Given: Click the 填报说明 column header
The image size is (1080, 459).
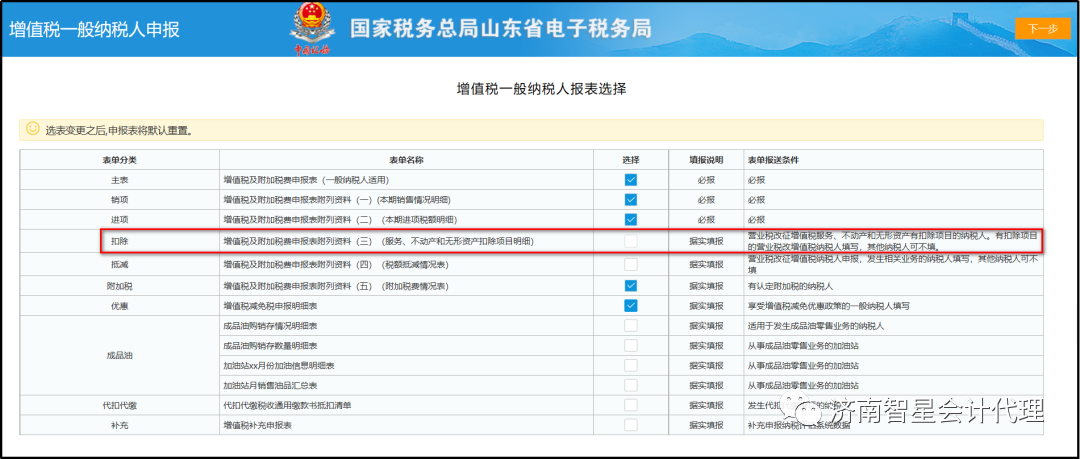Looking at the screenshot, I should pyautogui.click(x=706, y=160).
